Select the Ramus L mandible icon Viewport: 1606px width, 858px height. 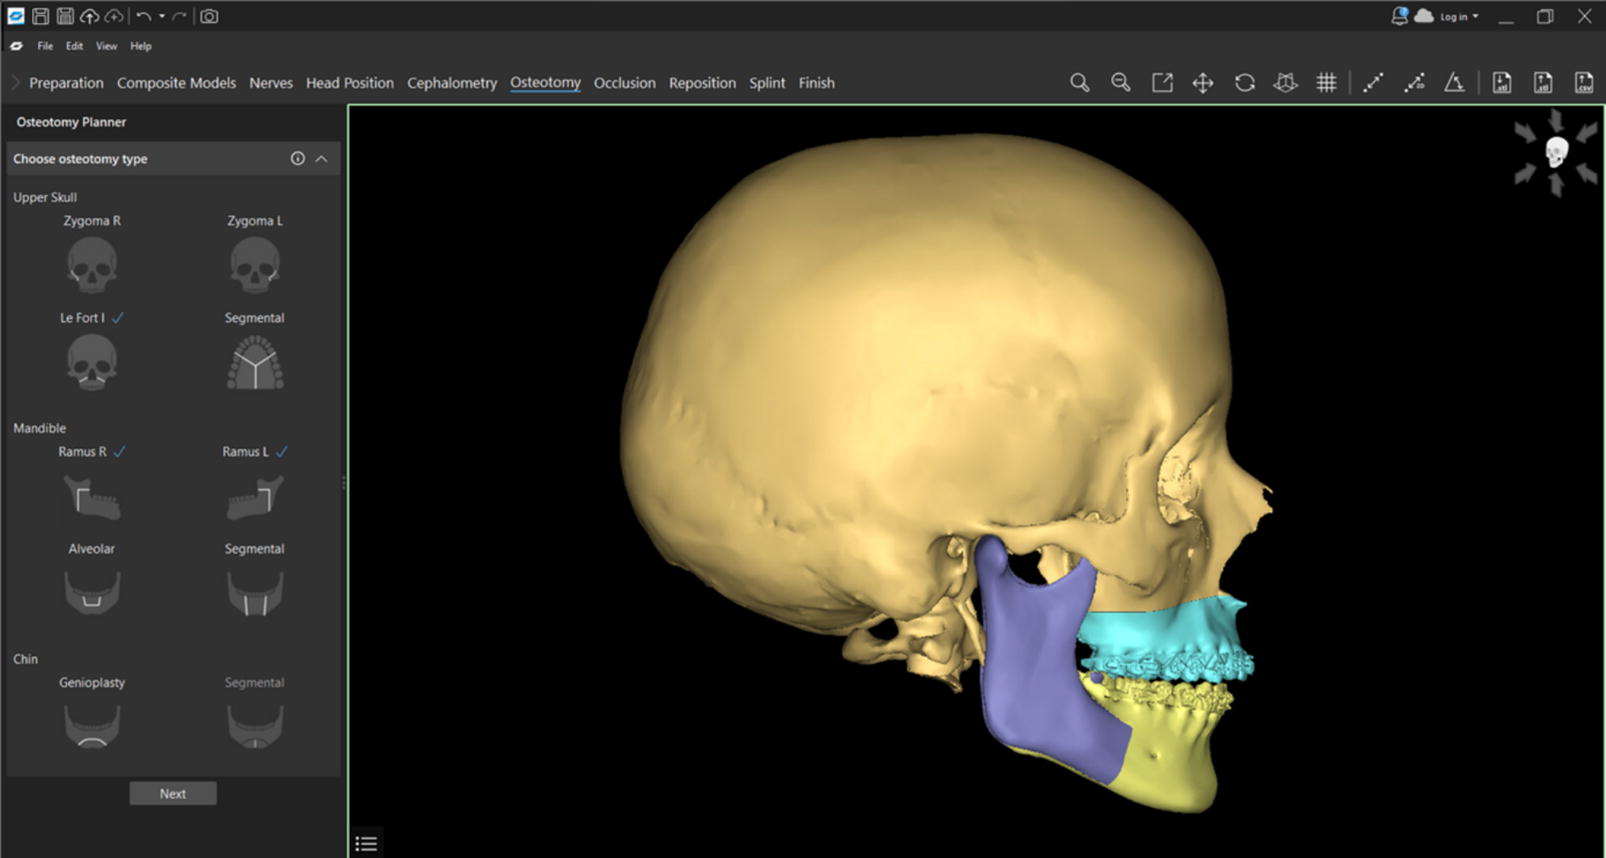pos(255,497)
